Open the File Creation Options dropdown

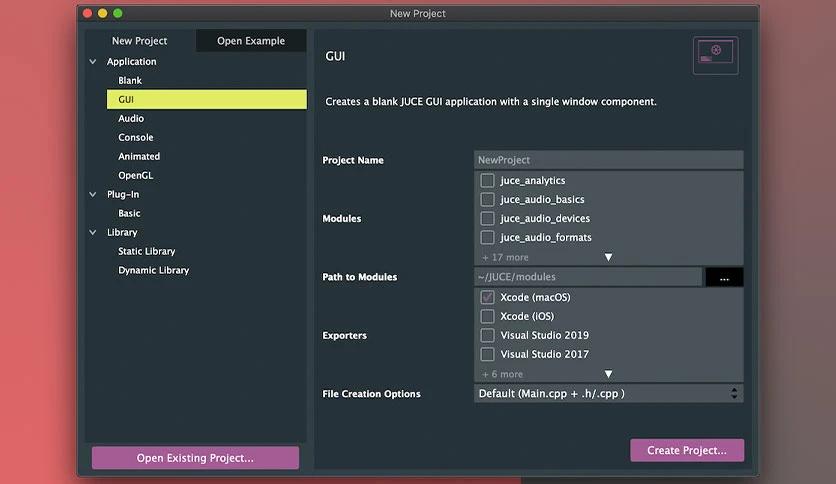point(608,393)
